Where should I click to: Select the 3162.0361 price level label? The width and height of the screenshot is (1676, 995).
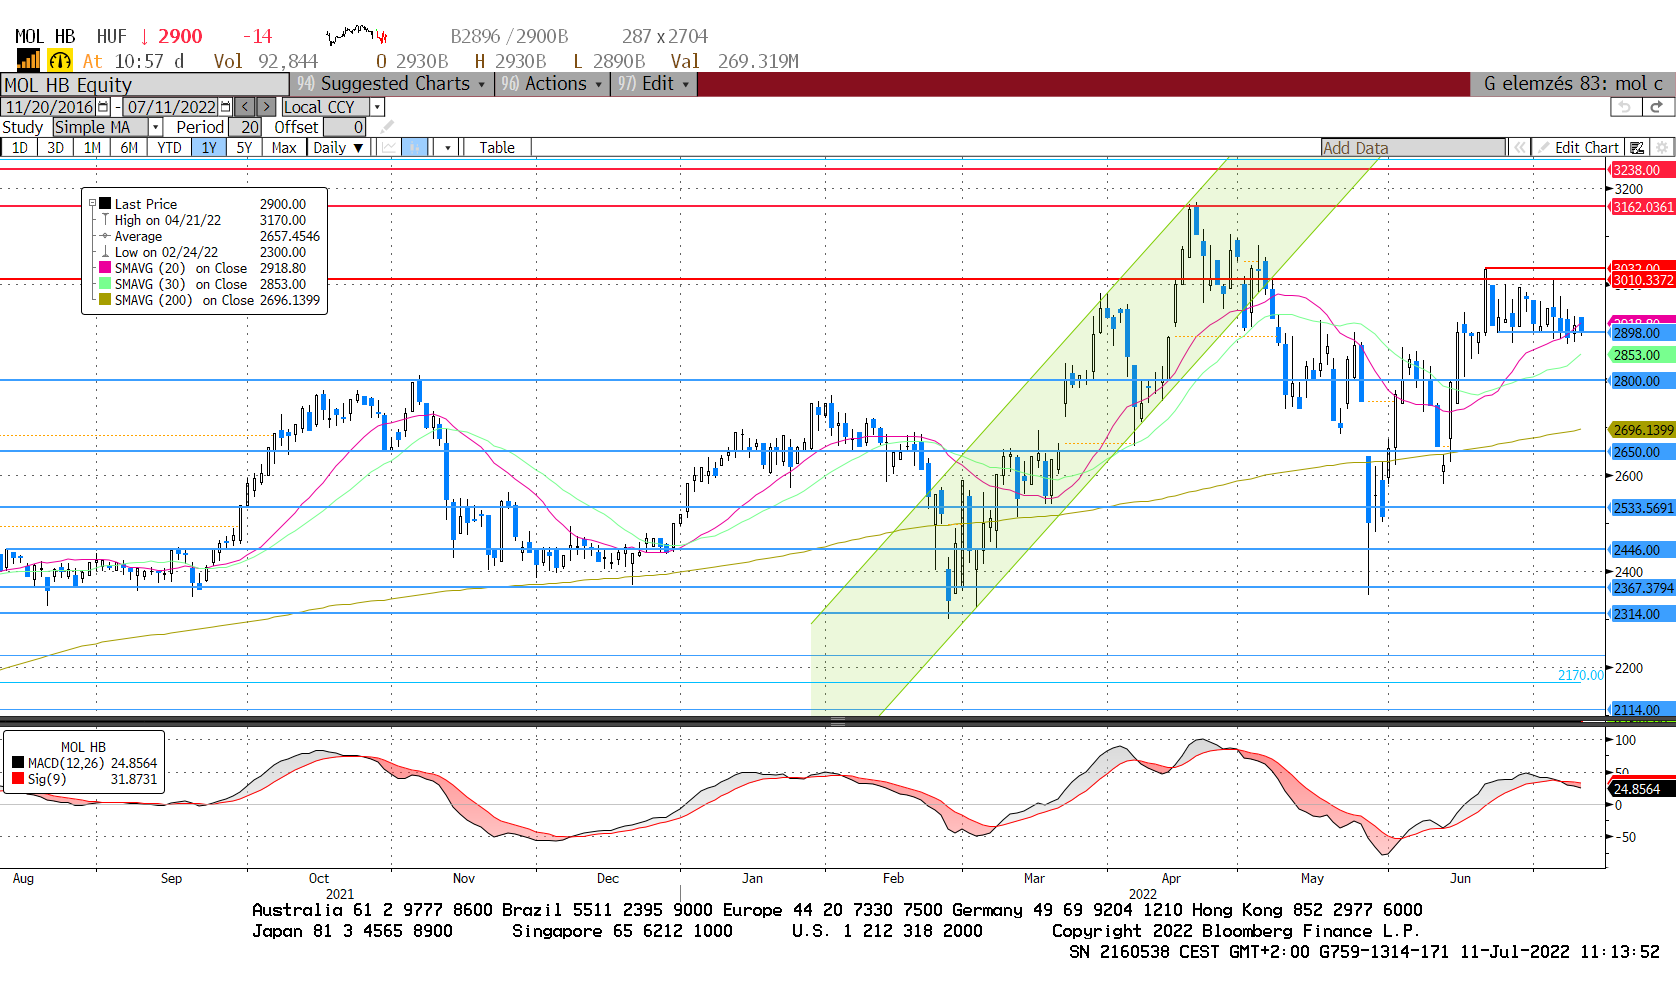click(x=1643, y=207)
